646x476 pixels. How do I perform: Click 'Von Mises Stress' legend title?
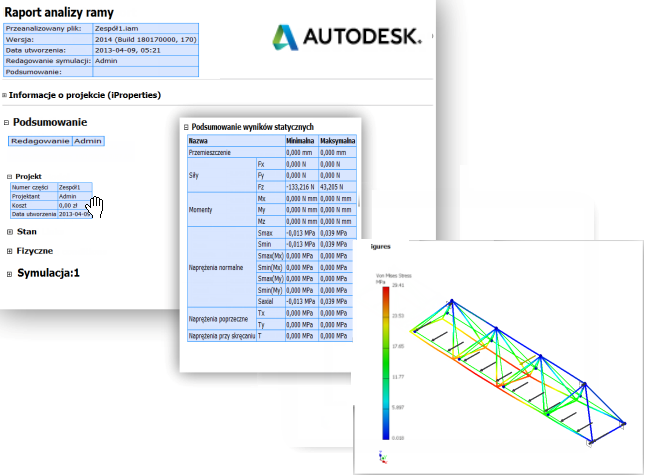393,276
